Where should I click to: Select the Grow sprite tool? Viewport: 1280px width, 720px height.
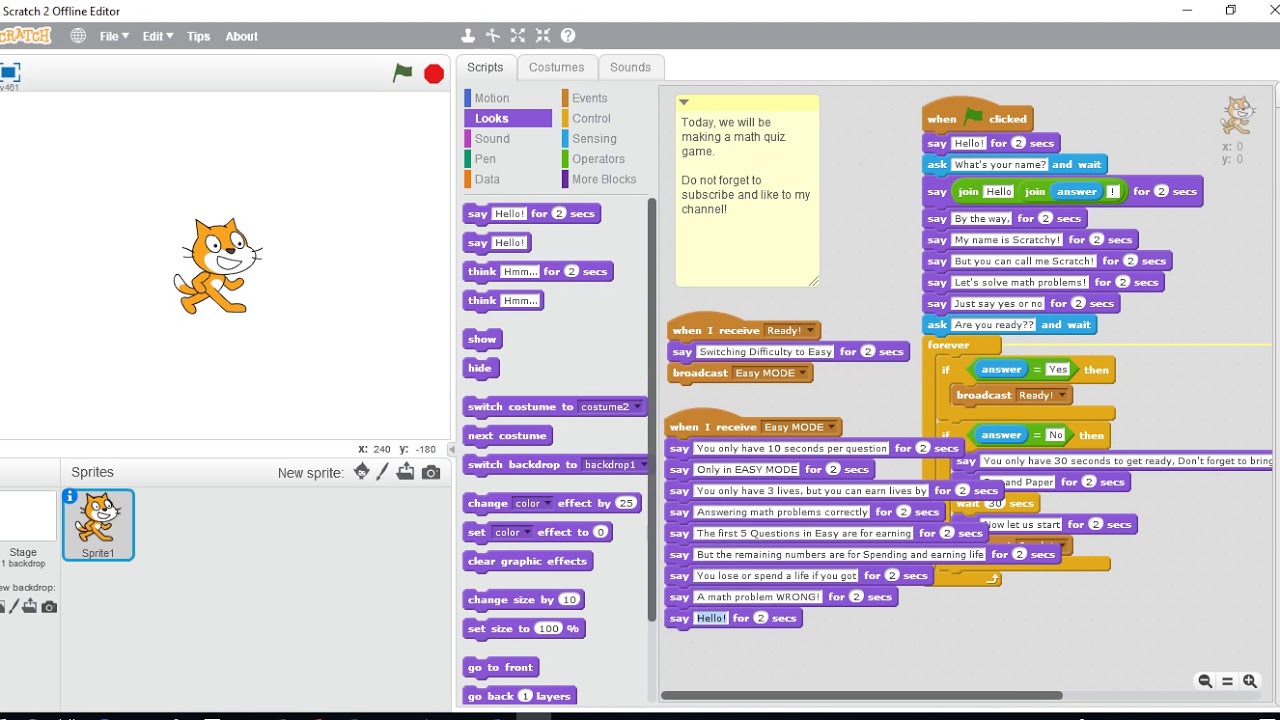(x=518, y=36)
